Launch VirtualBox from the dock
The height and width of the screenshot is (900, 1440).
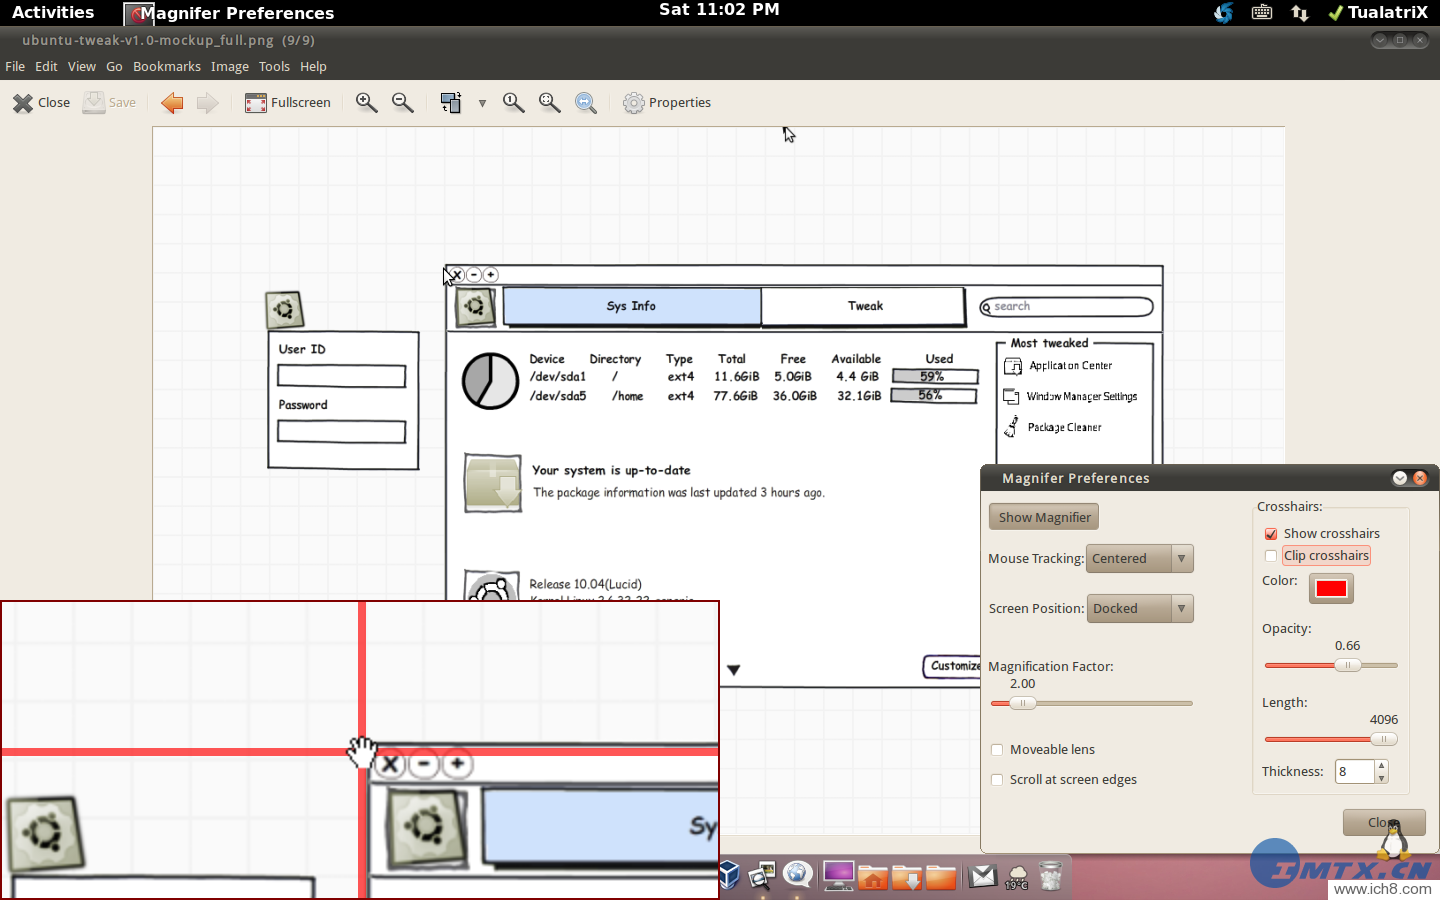coord(729,876)
